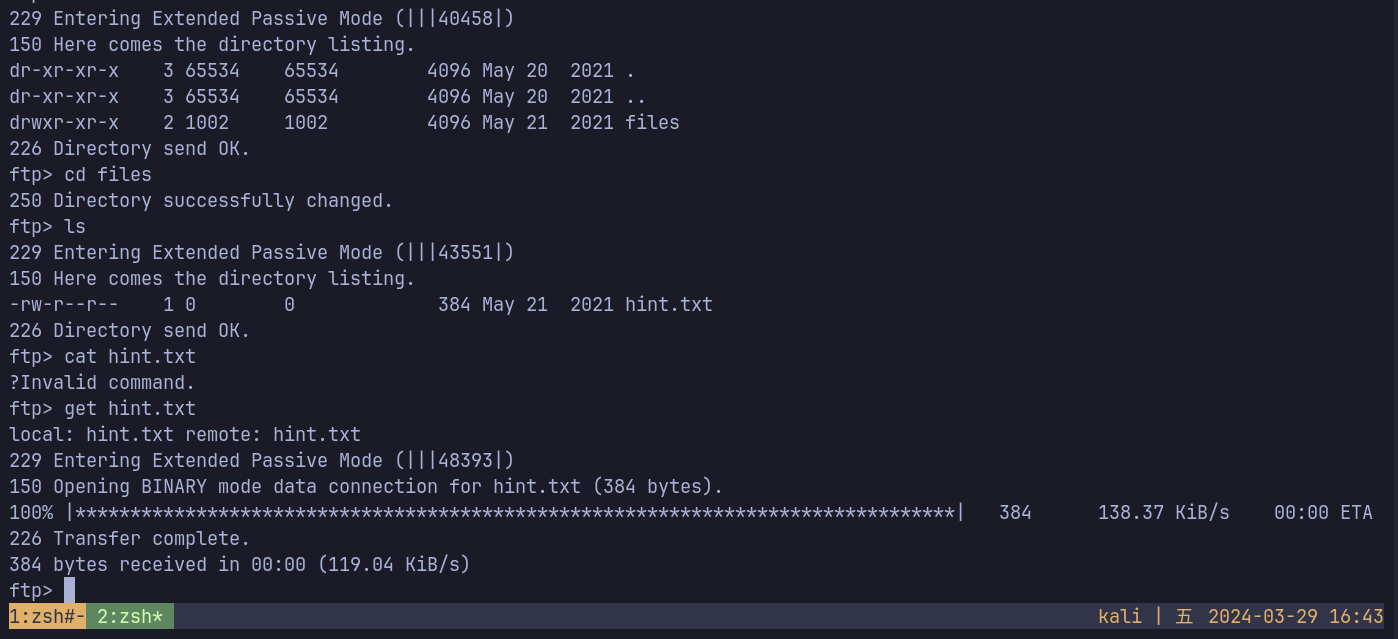Viewport: 1398px width, 639px height.
Task: Click the "226 Transfer complete." line
Action: [x=130, y=539]
